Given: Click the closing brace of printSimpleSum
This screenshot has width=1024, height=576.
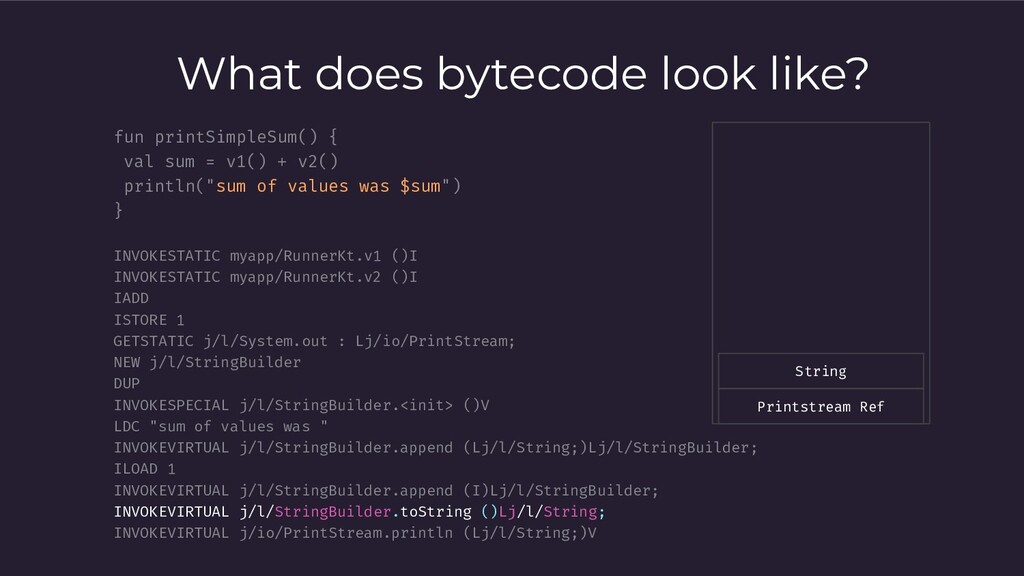Looking at the screenshot, I should click(118, 210).
